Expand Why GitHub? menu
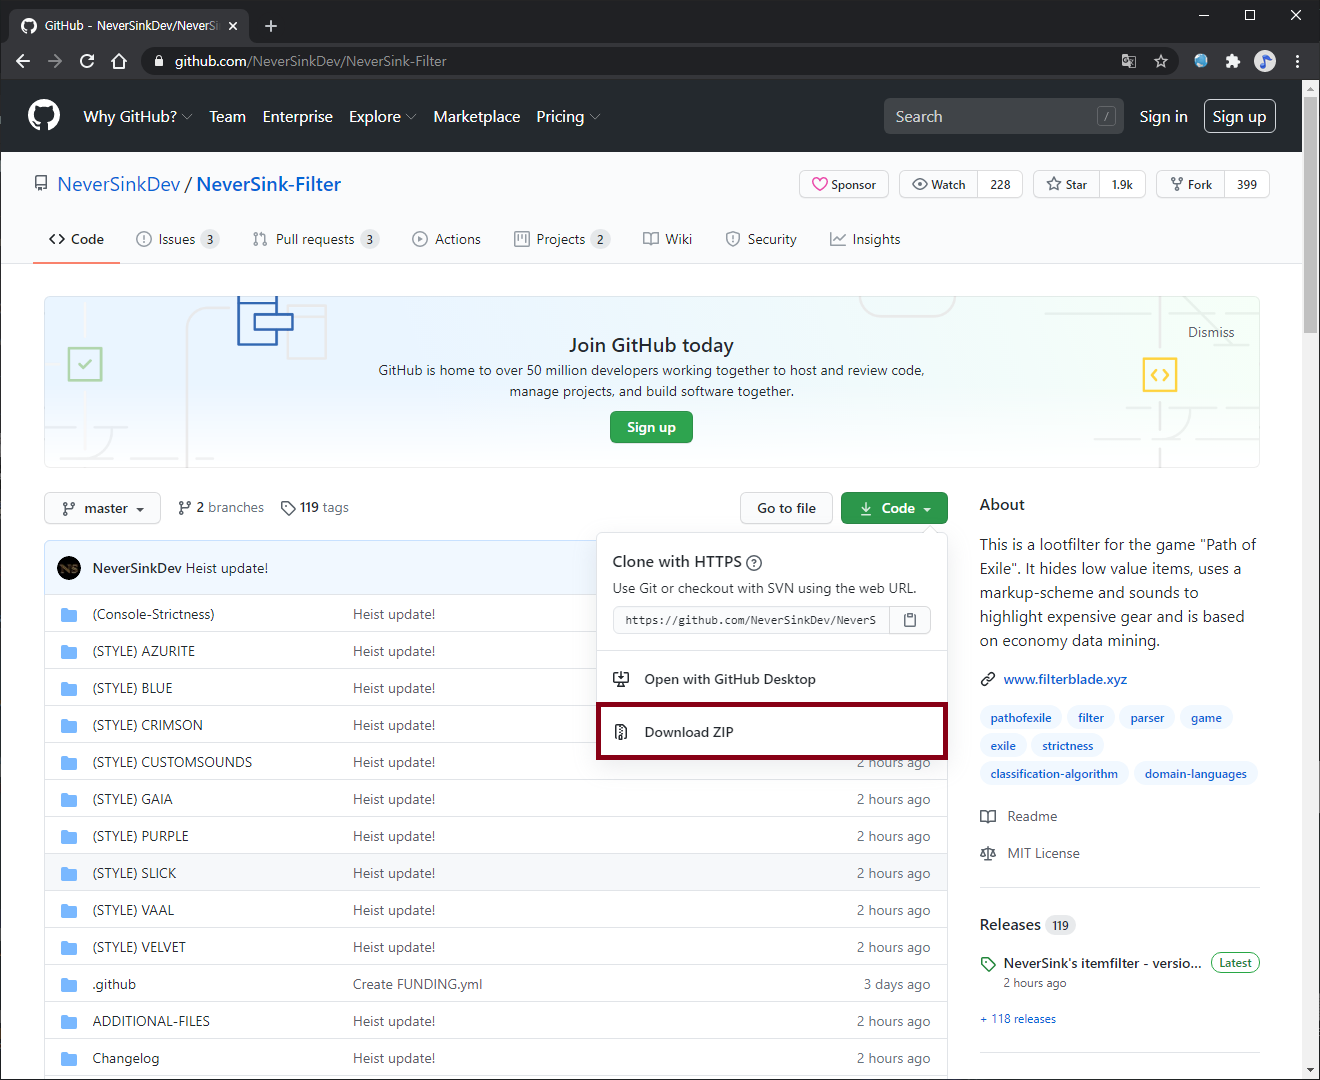Screen dimensions: 1320x1080 [138, 117]
